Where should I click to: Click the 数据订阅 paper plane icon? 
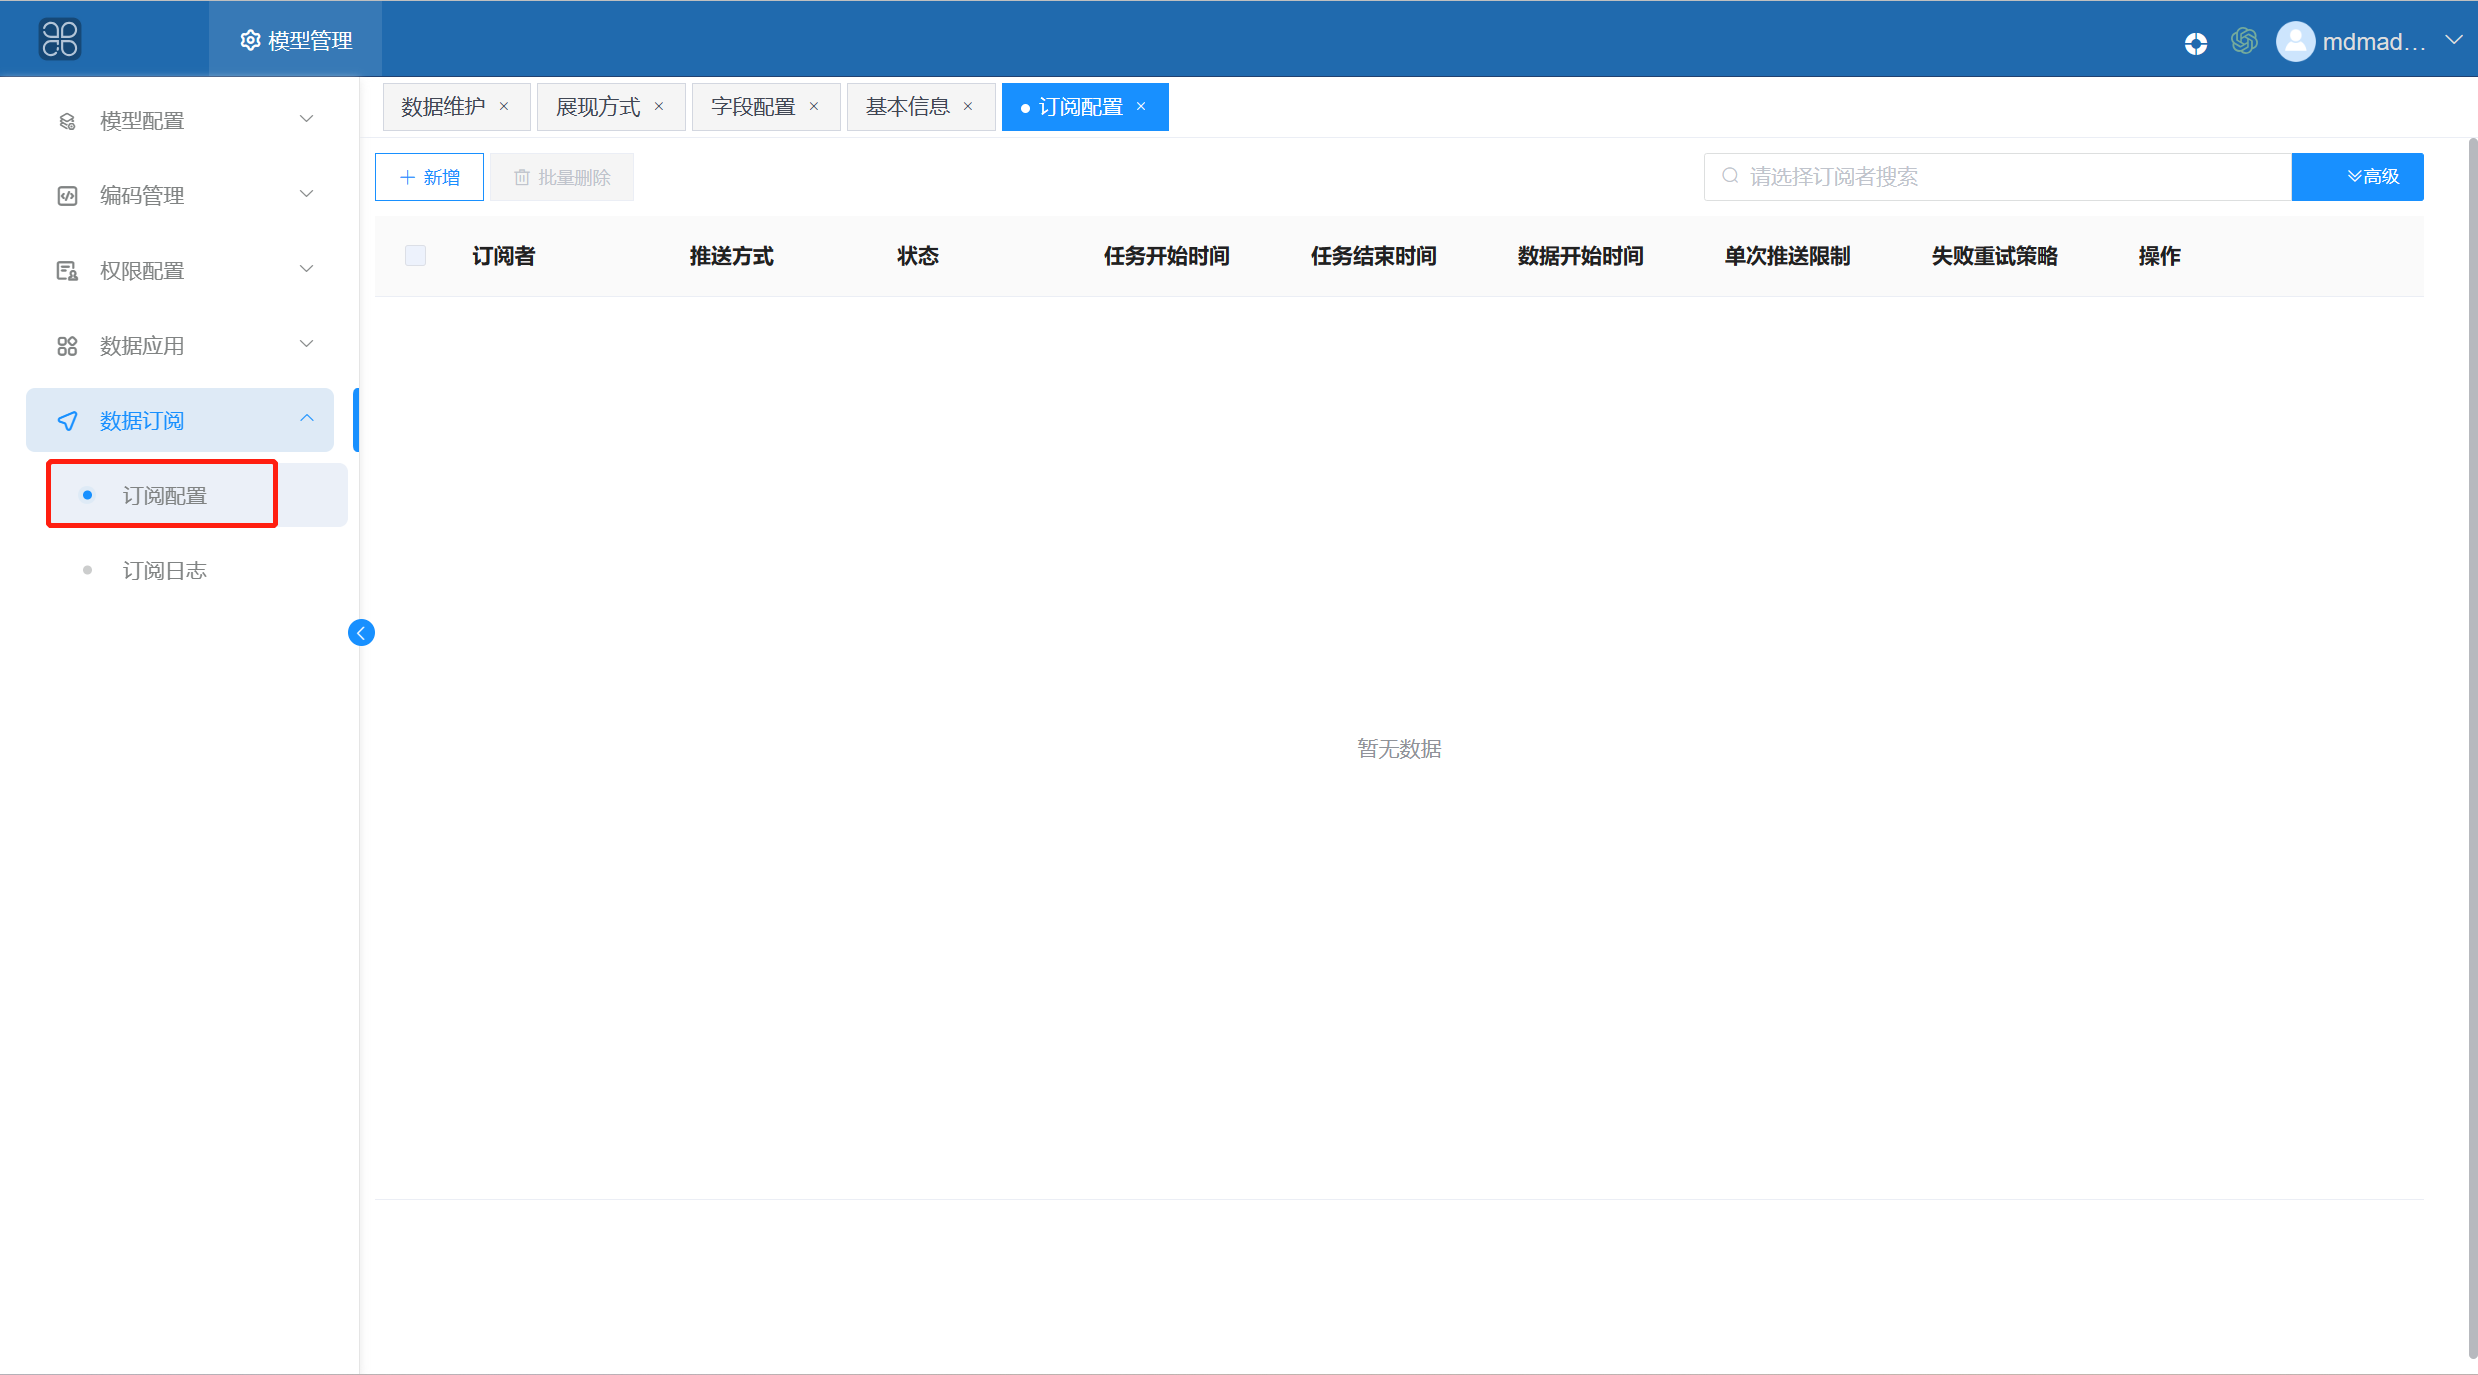click(x=67, y=421)
